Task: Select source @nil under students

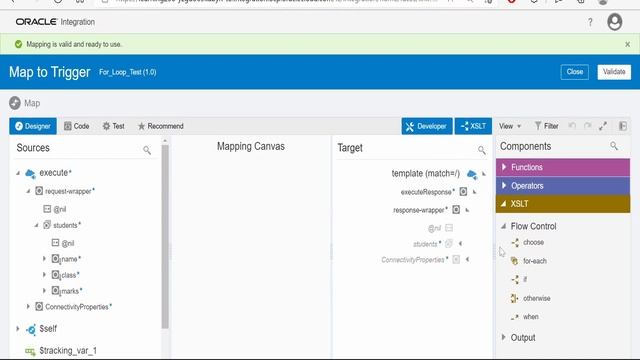Action: tap(63, 243)
